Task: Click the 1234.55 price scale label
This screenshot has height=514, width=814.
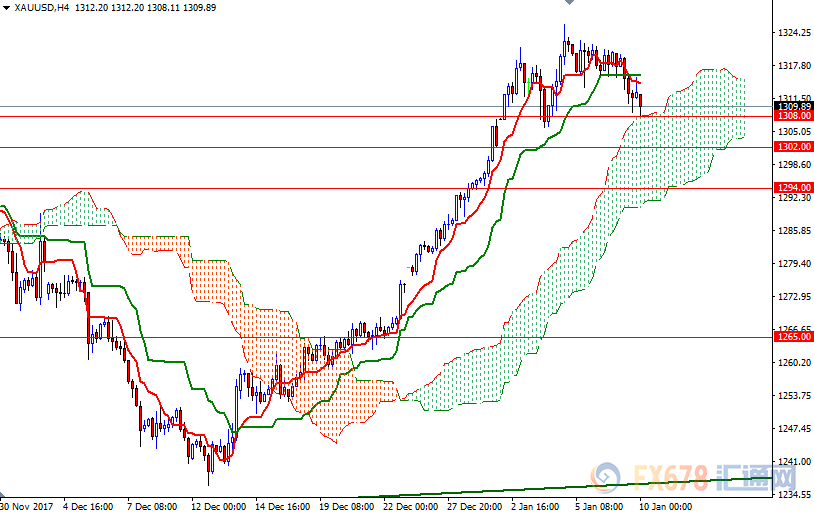Action: point(792,494)
